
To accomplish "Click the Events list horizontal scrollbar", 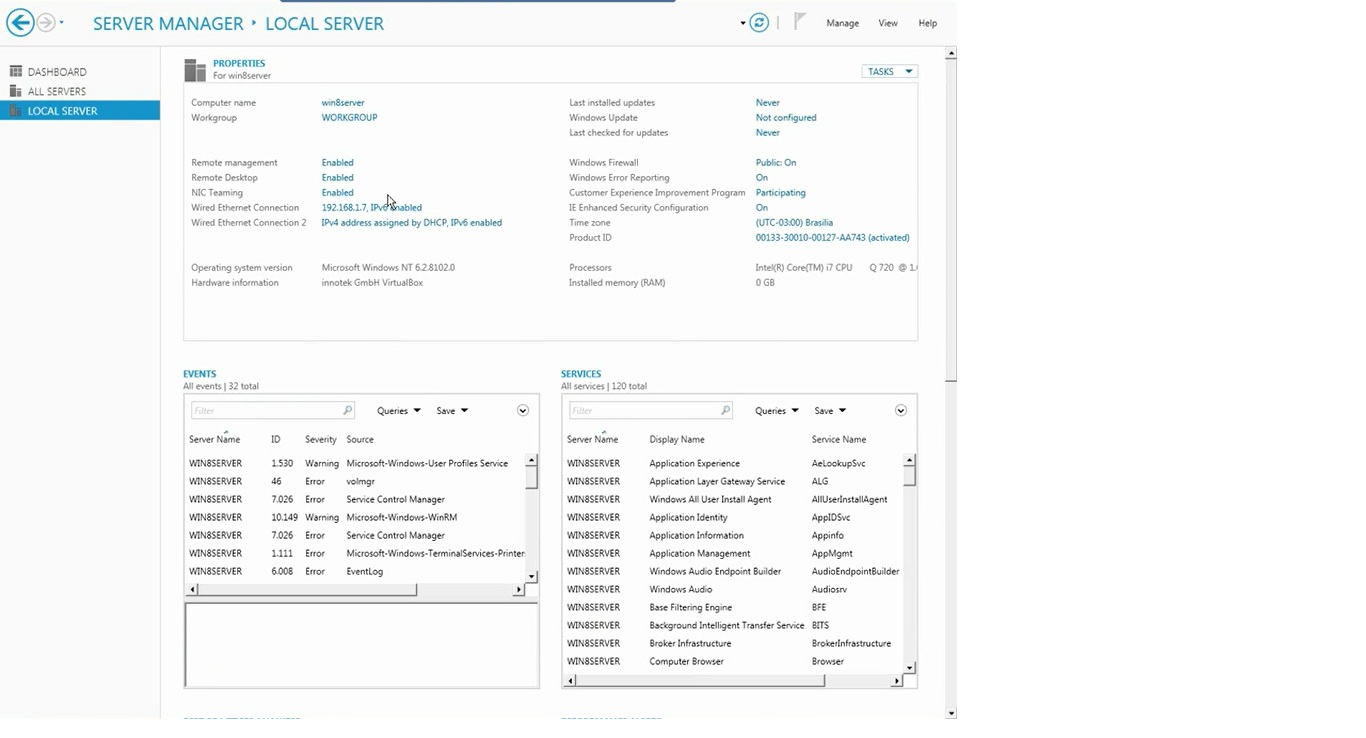I will [355, 590].
